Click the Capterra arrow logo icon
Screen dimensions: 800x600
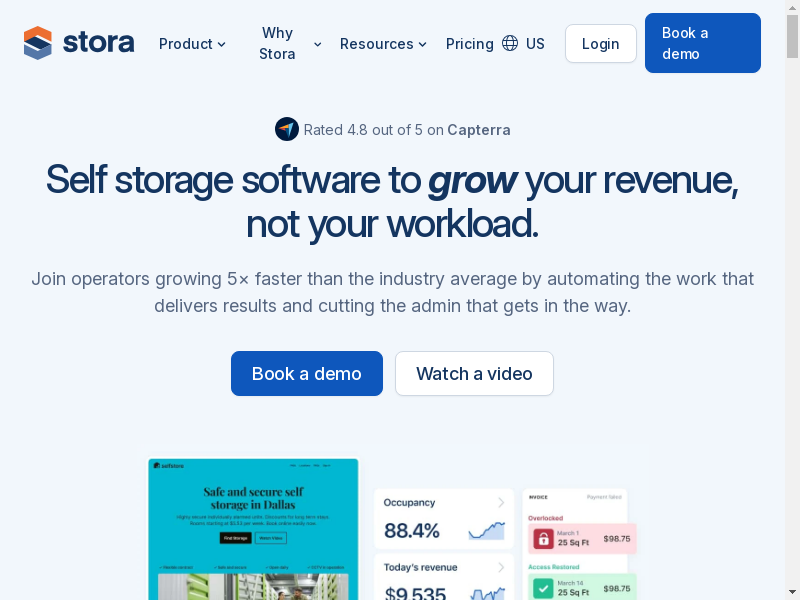[287, 129]
